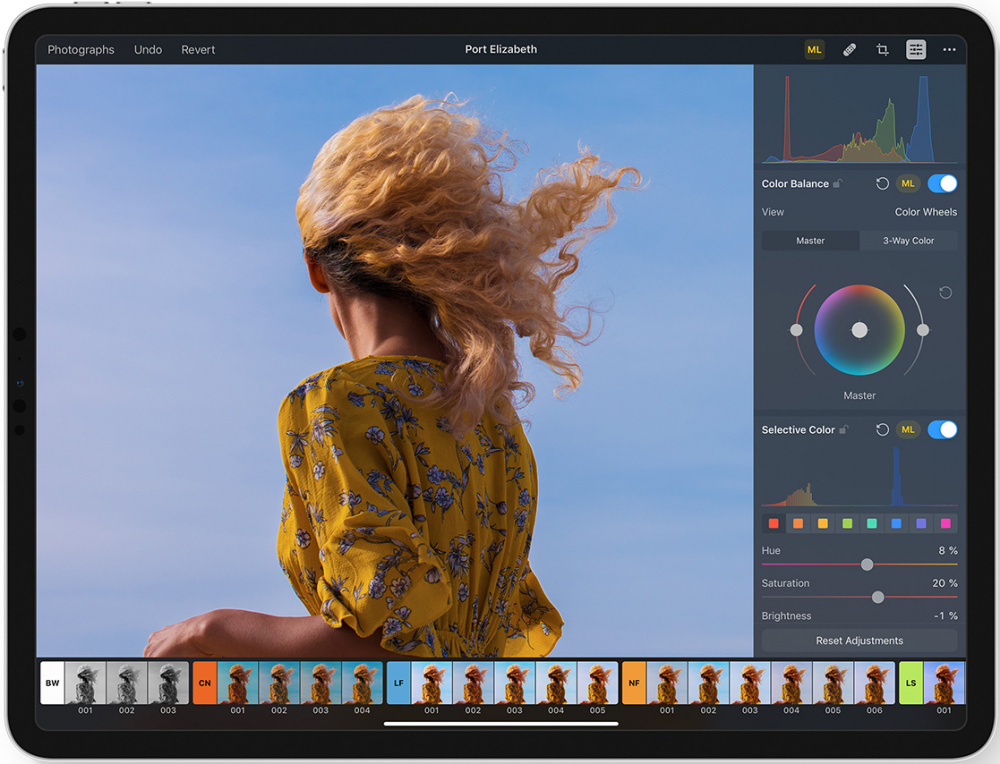Tap the ML Enhance icon in top toolbar

[814, 50]
